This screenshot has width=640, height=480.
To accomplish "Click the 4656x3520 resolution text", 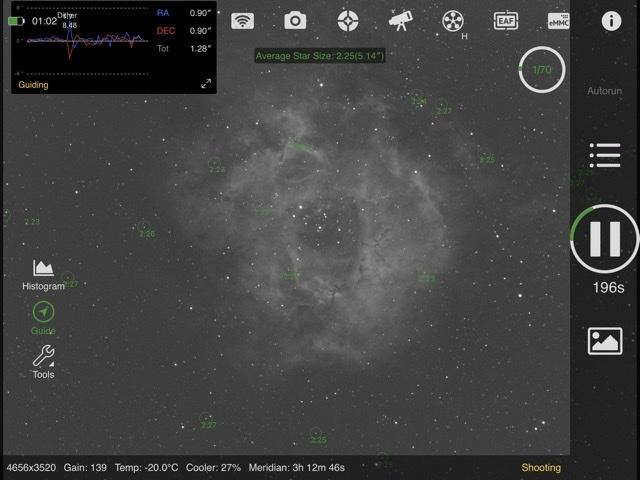I will pos(31,467).
